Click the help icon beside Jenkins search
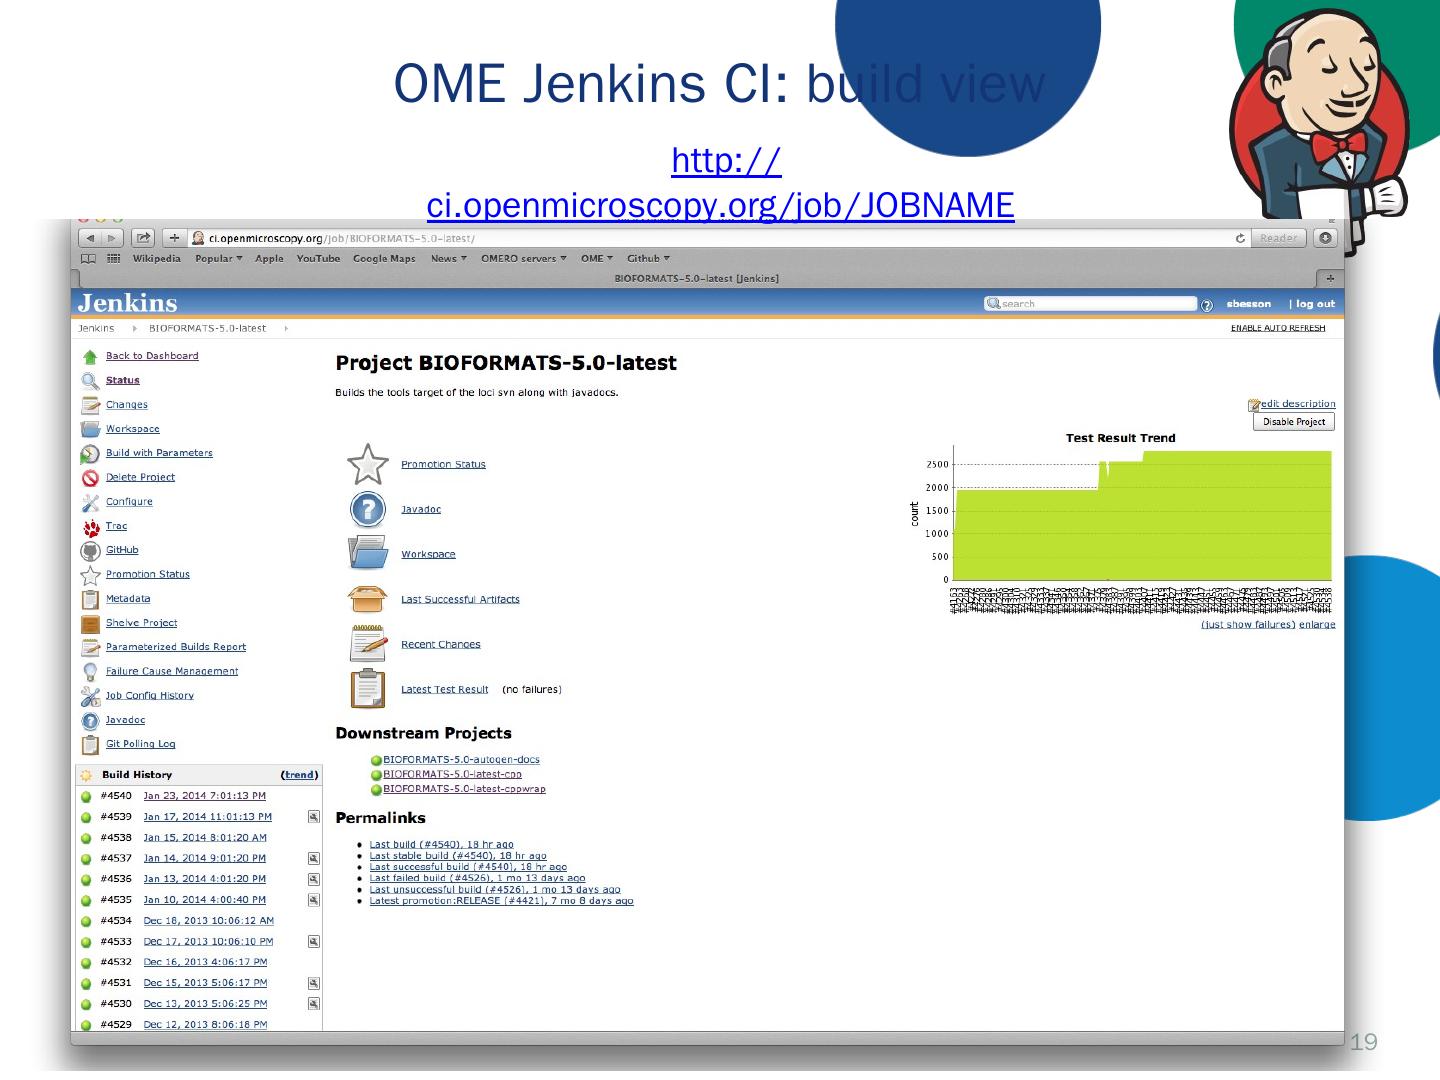1440x1080 pixels. (x=1206, y=305)
